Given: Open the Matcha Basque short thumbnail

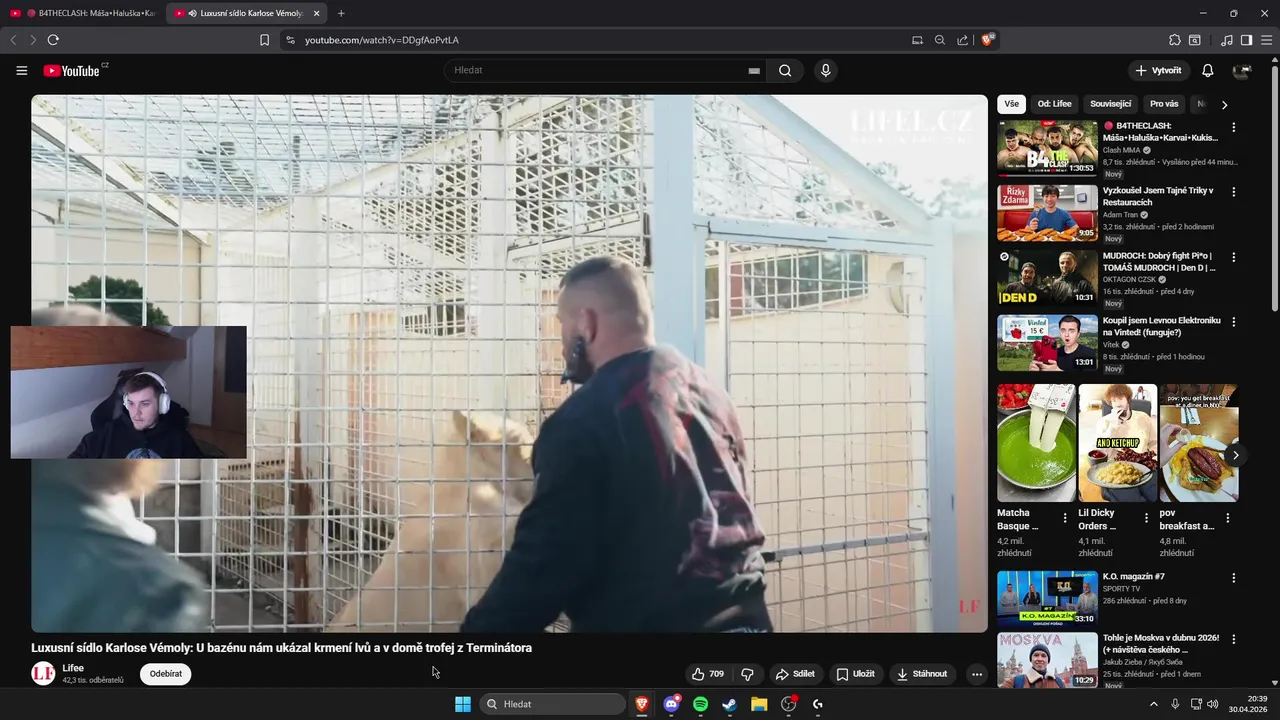Looking at the screenshot, I should pos(1037,443).
